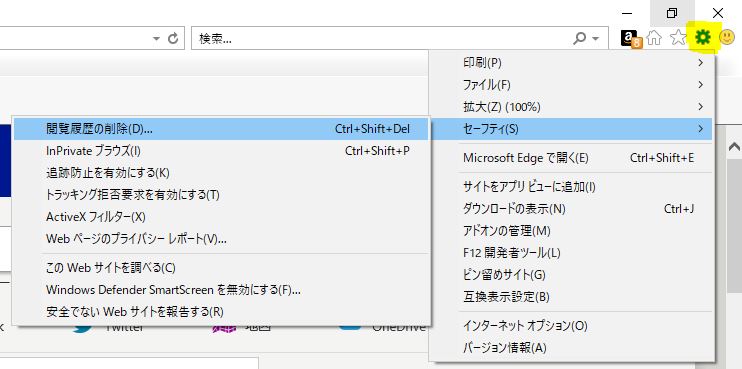The image size is (742, 369).
Task: Open アドオンの管理(M)
Action: pos(573,231)
